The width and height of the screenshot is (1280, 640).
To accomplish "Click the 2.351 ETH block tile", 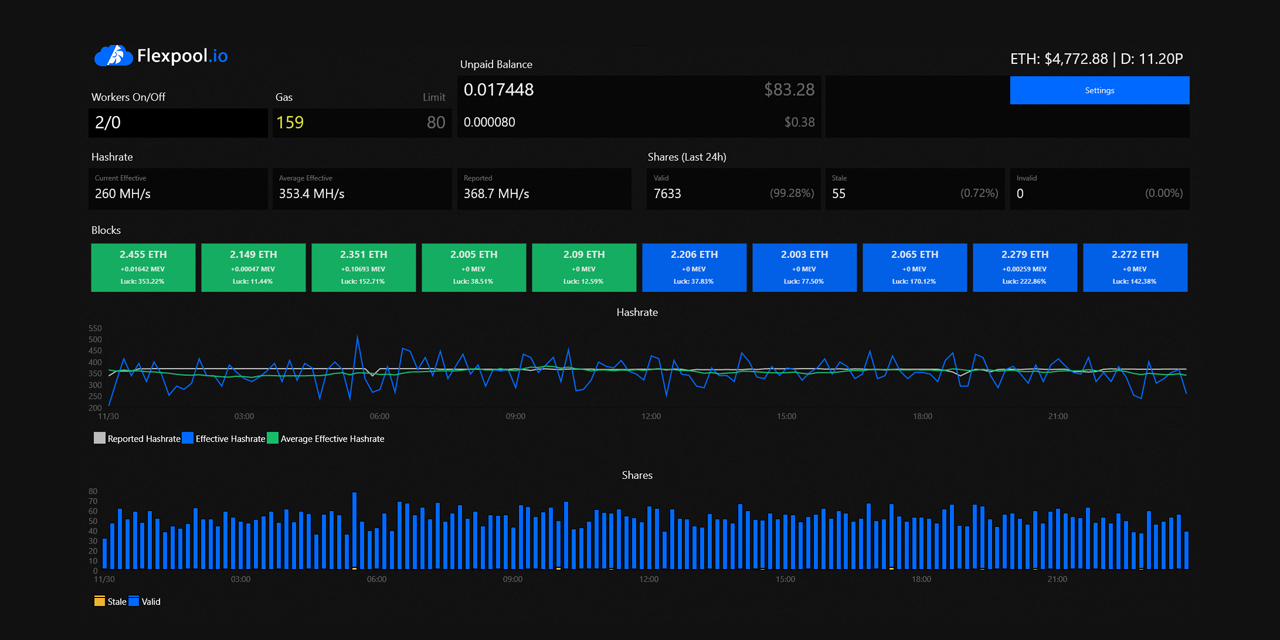I will (x=363, y=267).
